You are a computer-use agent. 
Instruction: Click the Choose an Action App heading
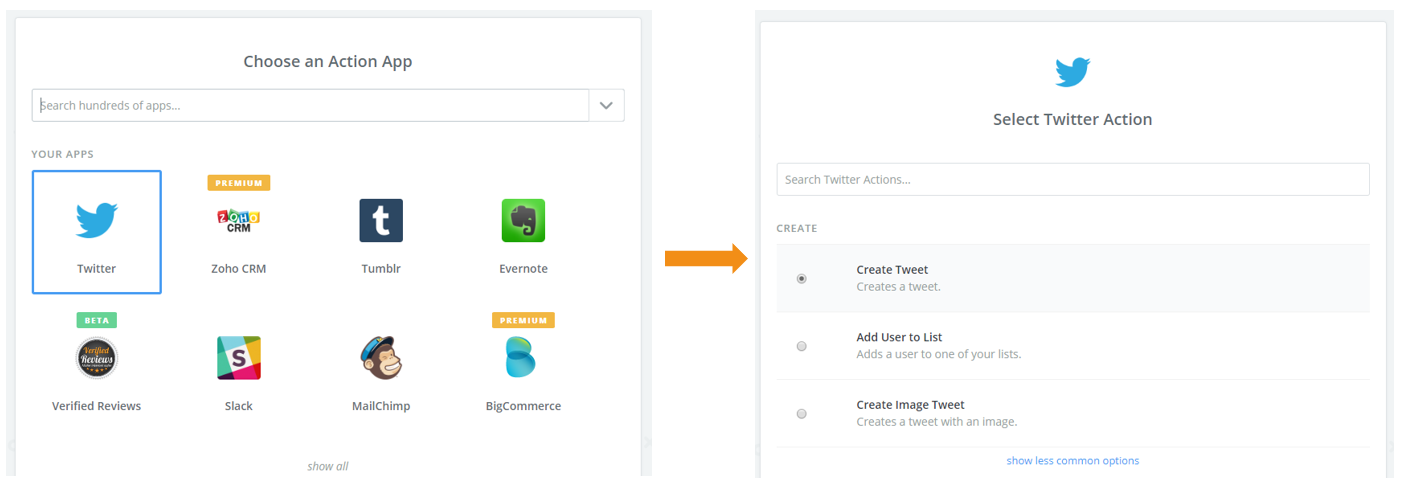tap(328, 62)
